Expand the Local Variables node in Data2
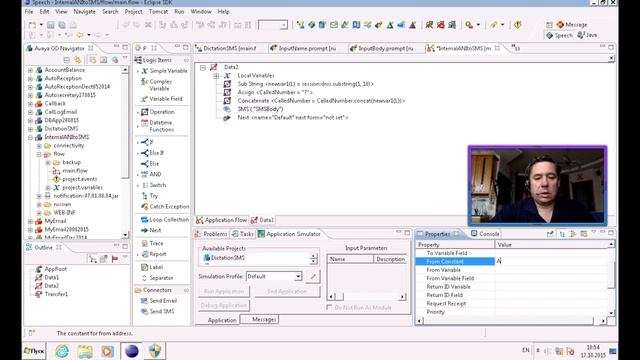 (216, 76)
